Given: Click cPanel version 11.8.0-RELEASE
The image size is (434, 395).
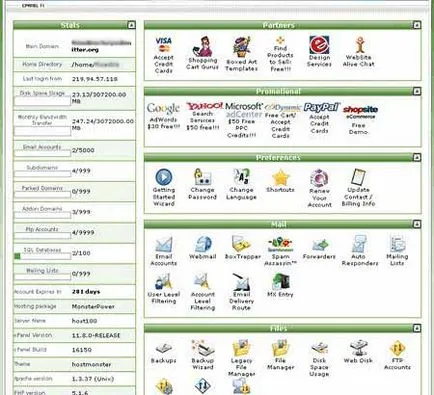Looking at the screenshot, I should click(x=96, y=335).
